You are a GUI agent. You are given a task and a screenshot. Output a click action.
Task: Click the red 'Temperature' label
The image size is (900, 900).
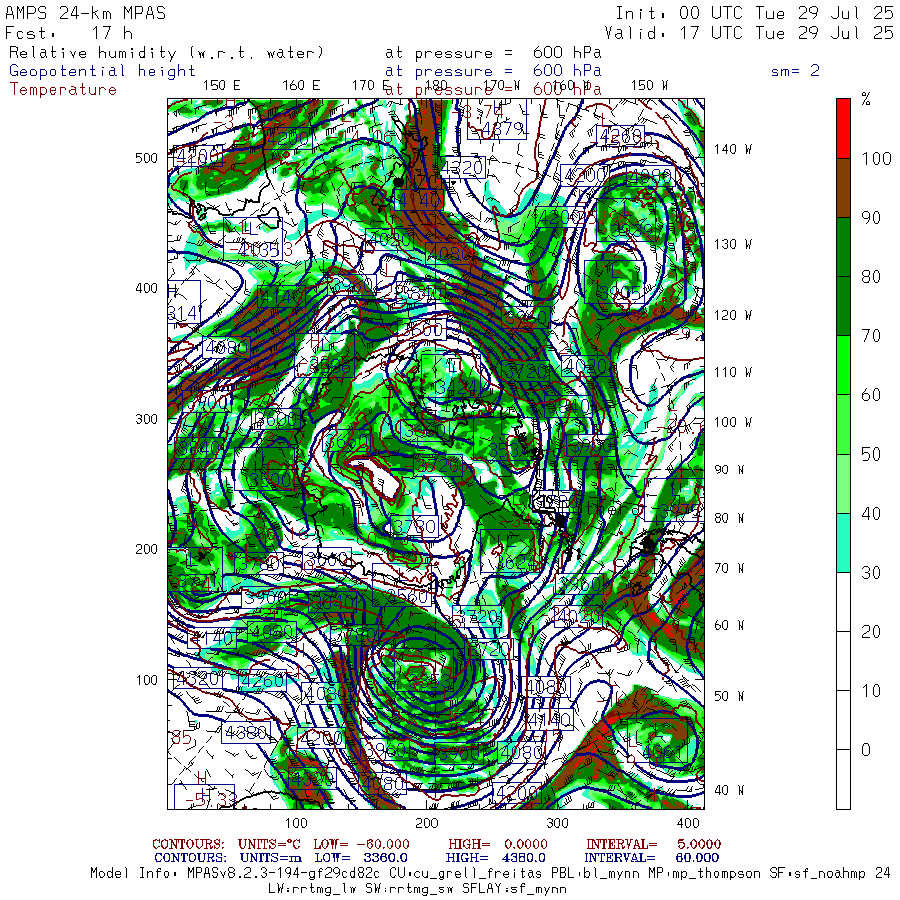tap(63, 90)
